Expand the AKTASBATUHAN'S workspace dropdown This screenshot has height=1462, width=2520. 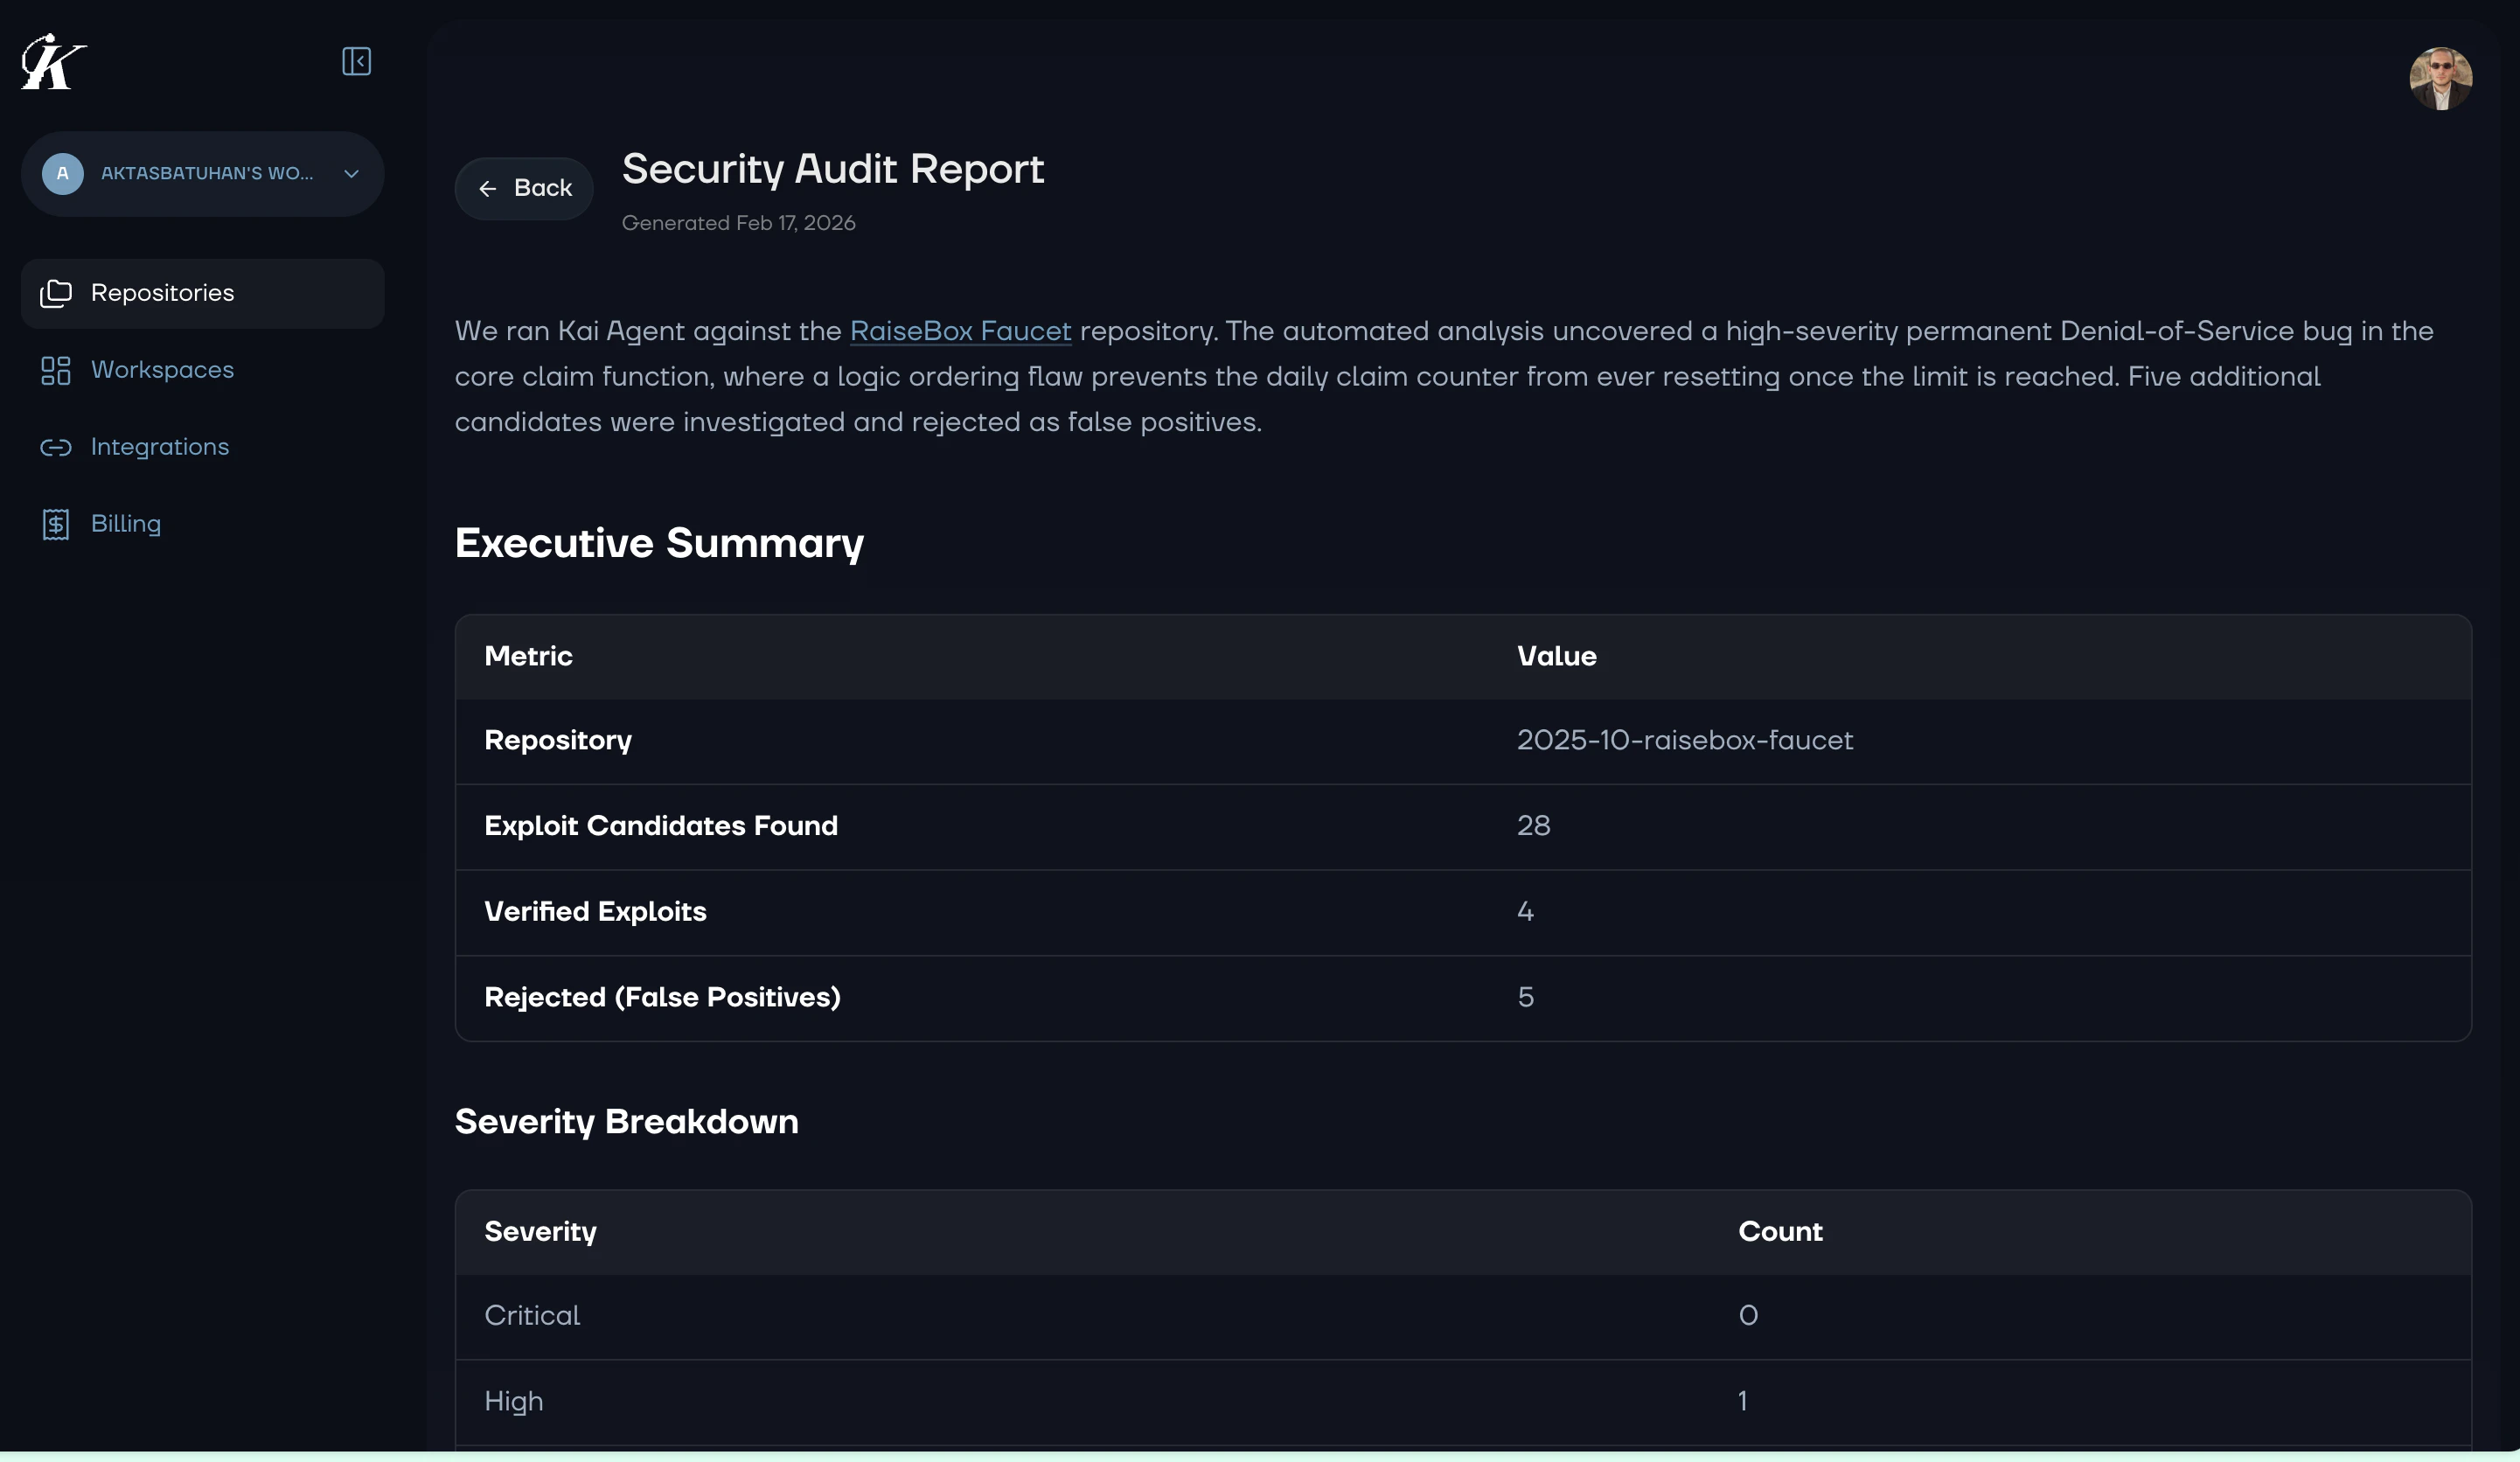pyautogui.click(x=203, y=174)
